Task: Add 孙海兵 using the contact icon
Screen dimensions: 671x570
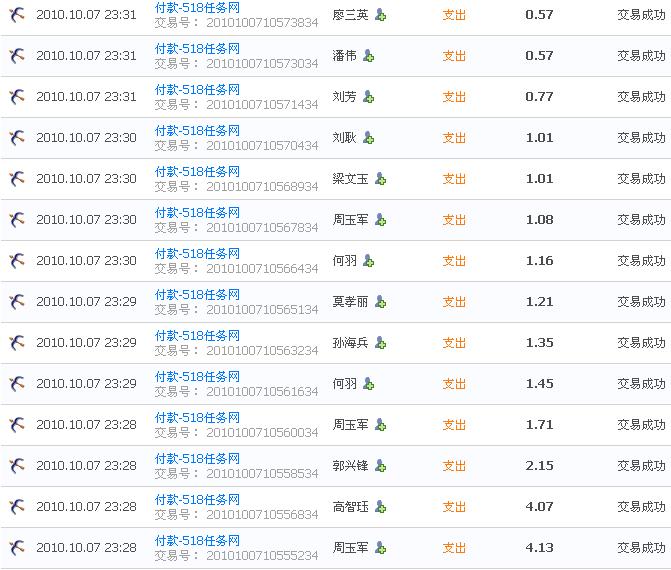Action: coord(381,343)
